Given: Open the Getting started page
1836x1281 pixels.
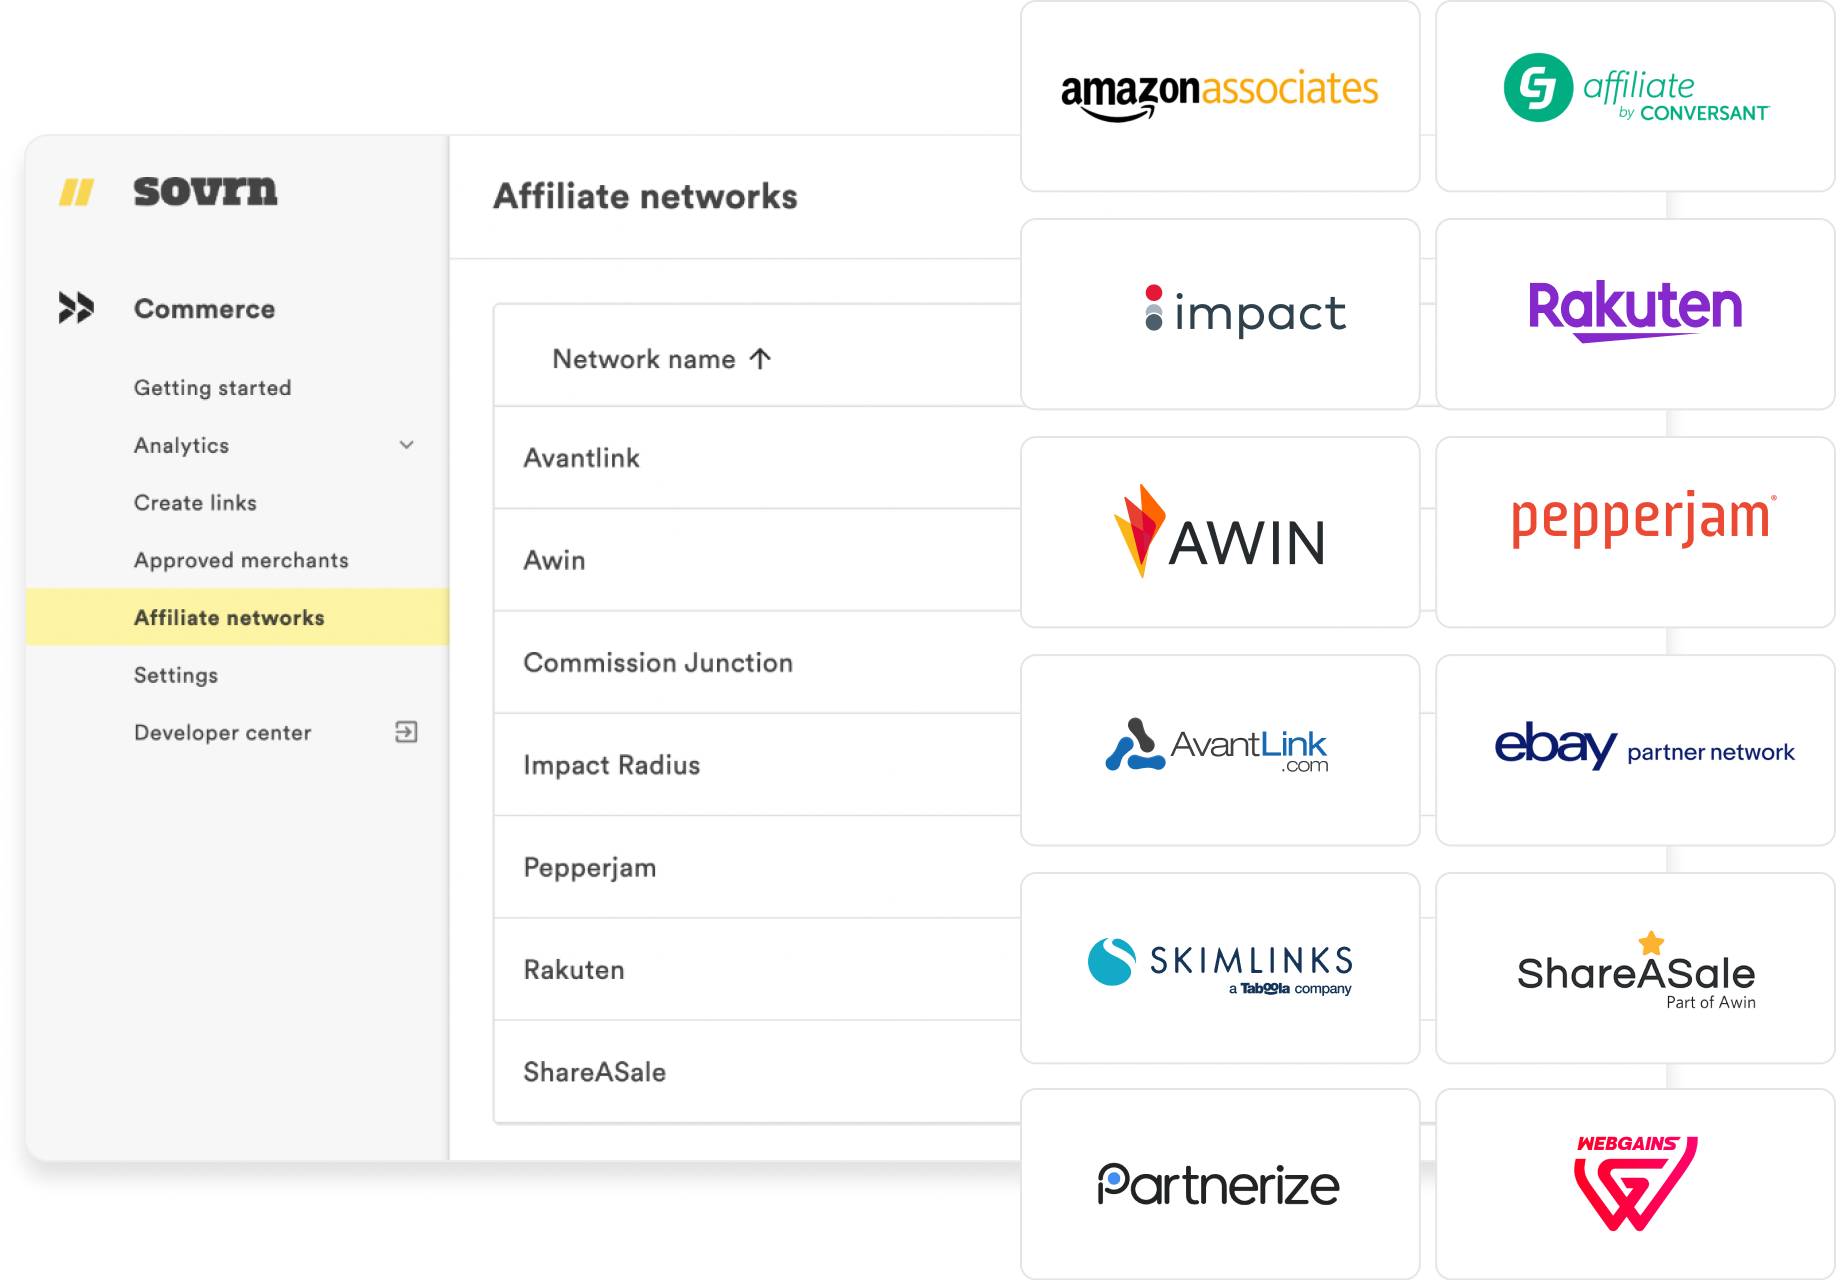Looking at the screenshot, I should coord(212,388).
